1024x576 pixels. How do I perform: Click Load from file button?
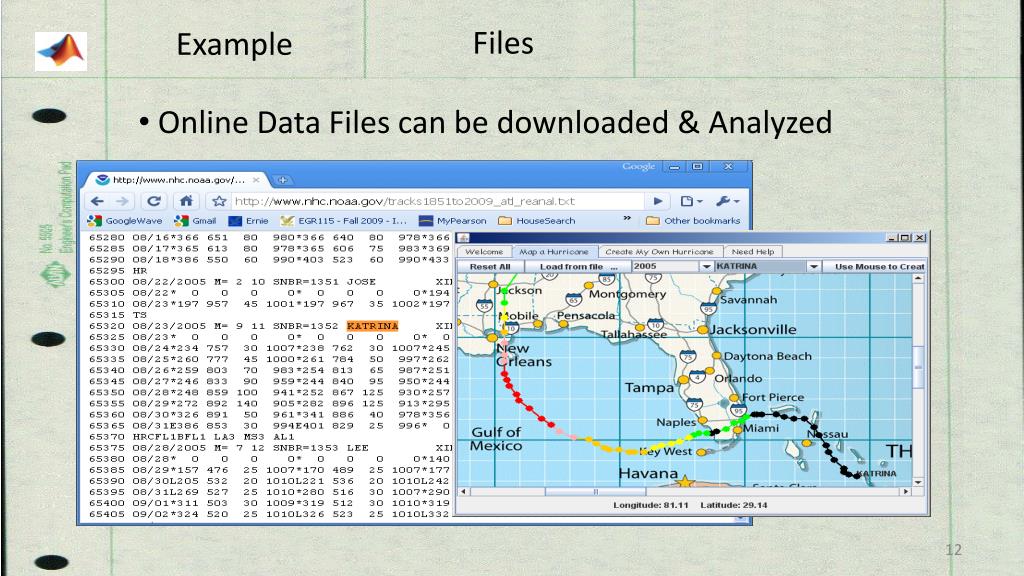click(x=578, y=266)
